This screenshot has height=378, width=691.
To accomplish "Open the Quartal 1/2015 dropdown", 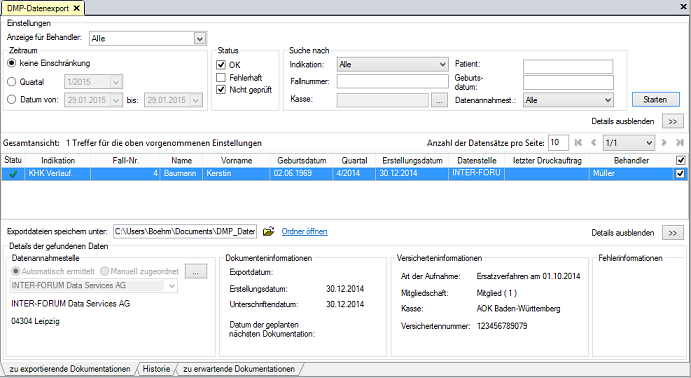I will point(116,82).
